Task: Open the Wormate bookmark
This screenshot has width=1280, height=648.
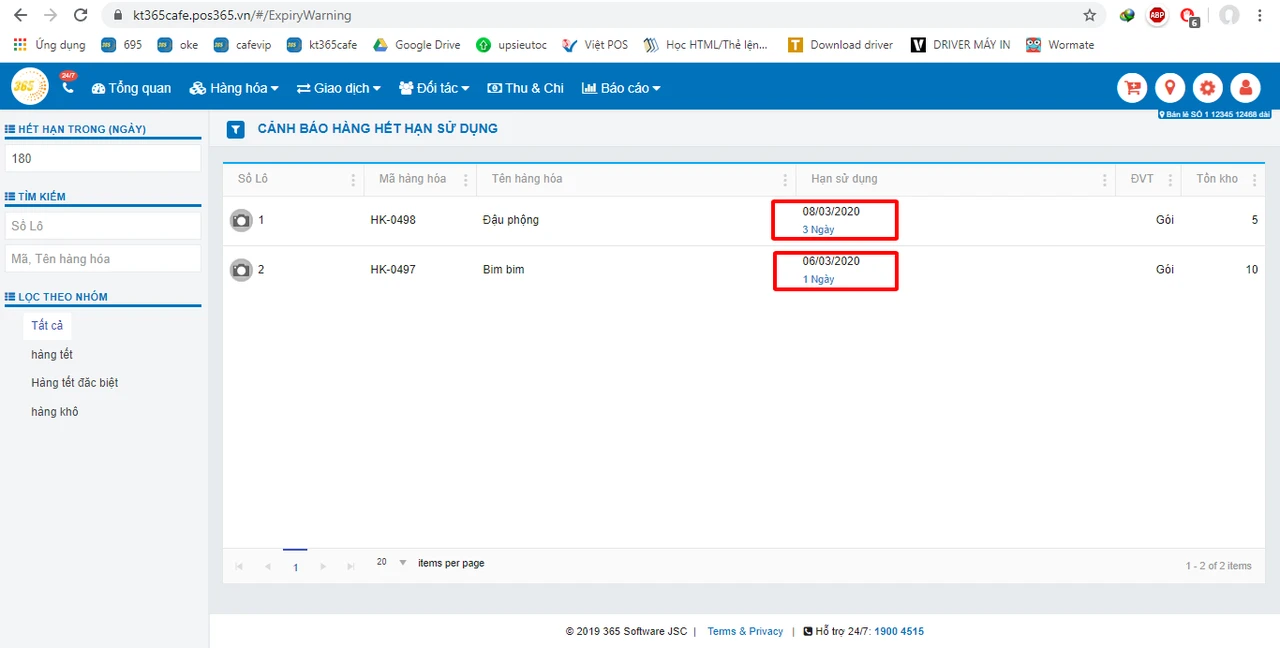Action: 1060,45
